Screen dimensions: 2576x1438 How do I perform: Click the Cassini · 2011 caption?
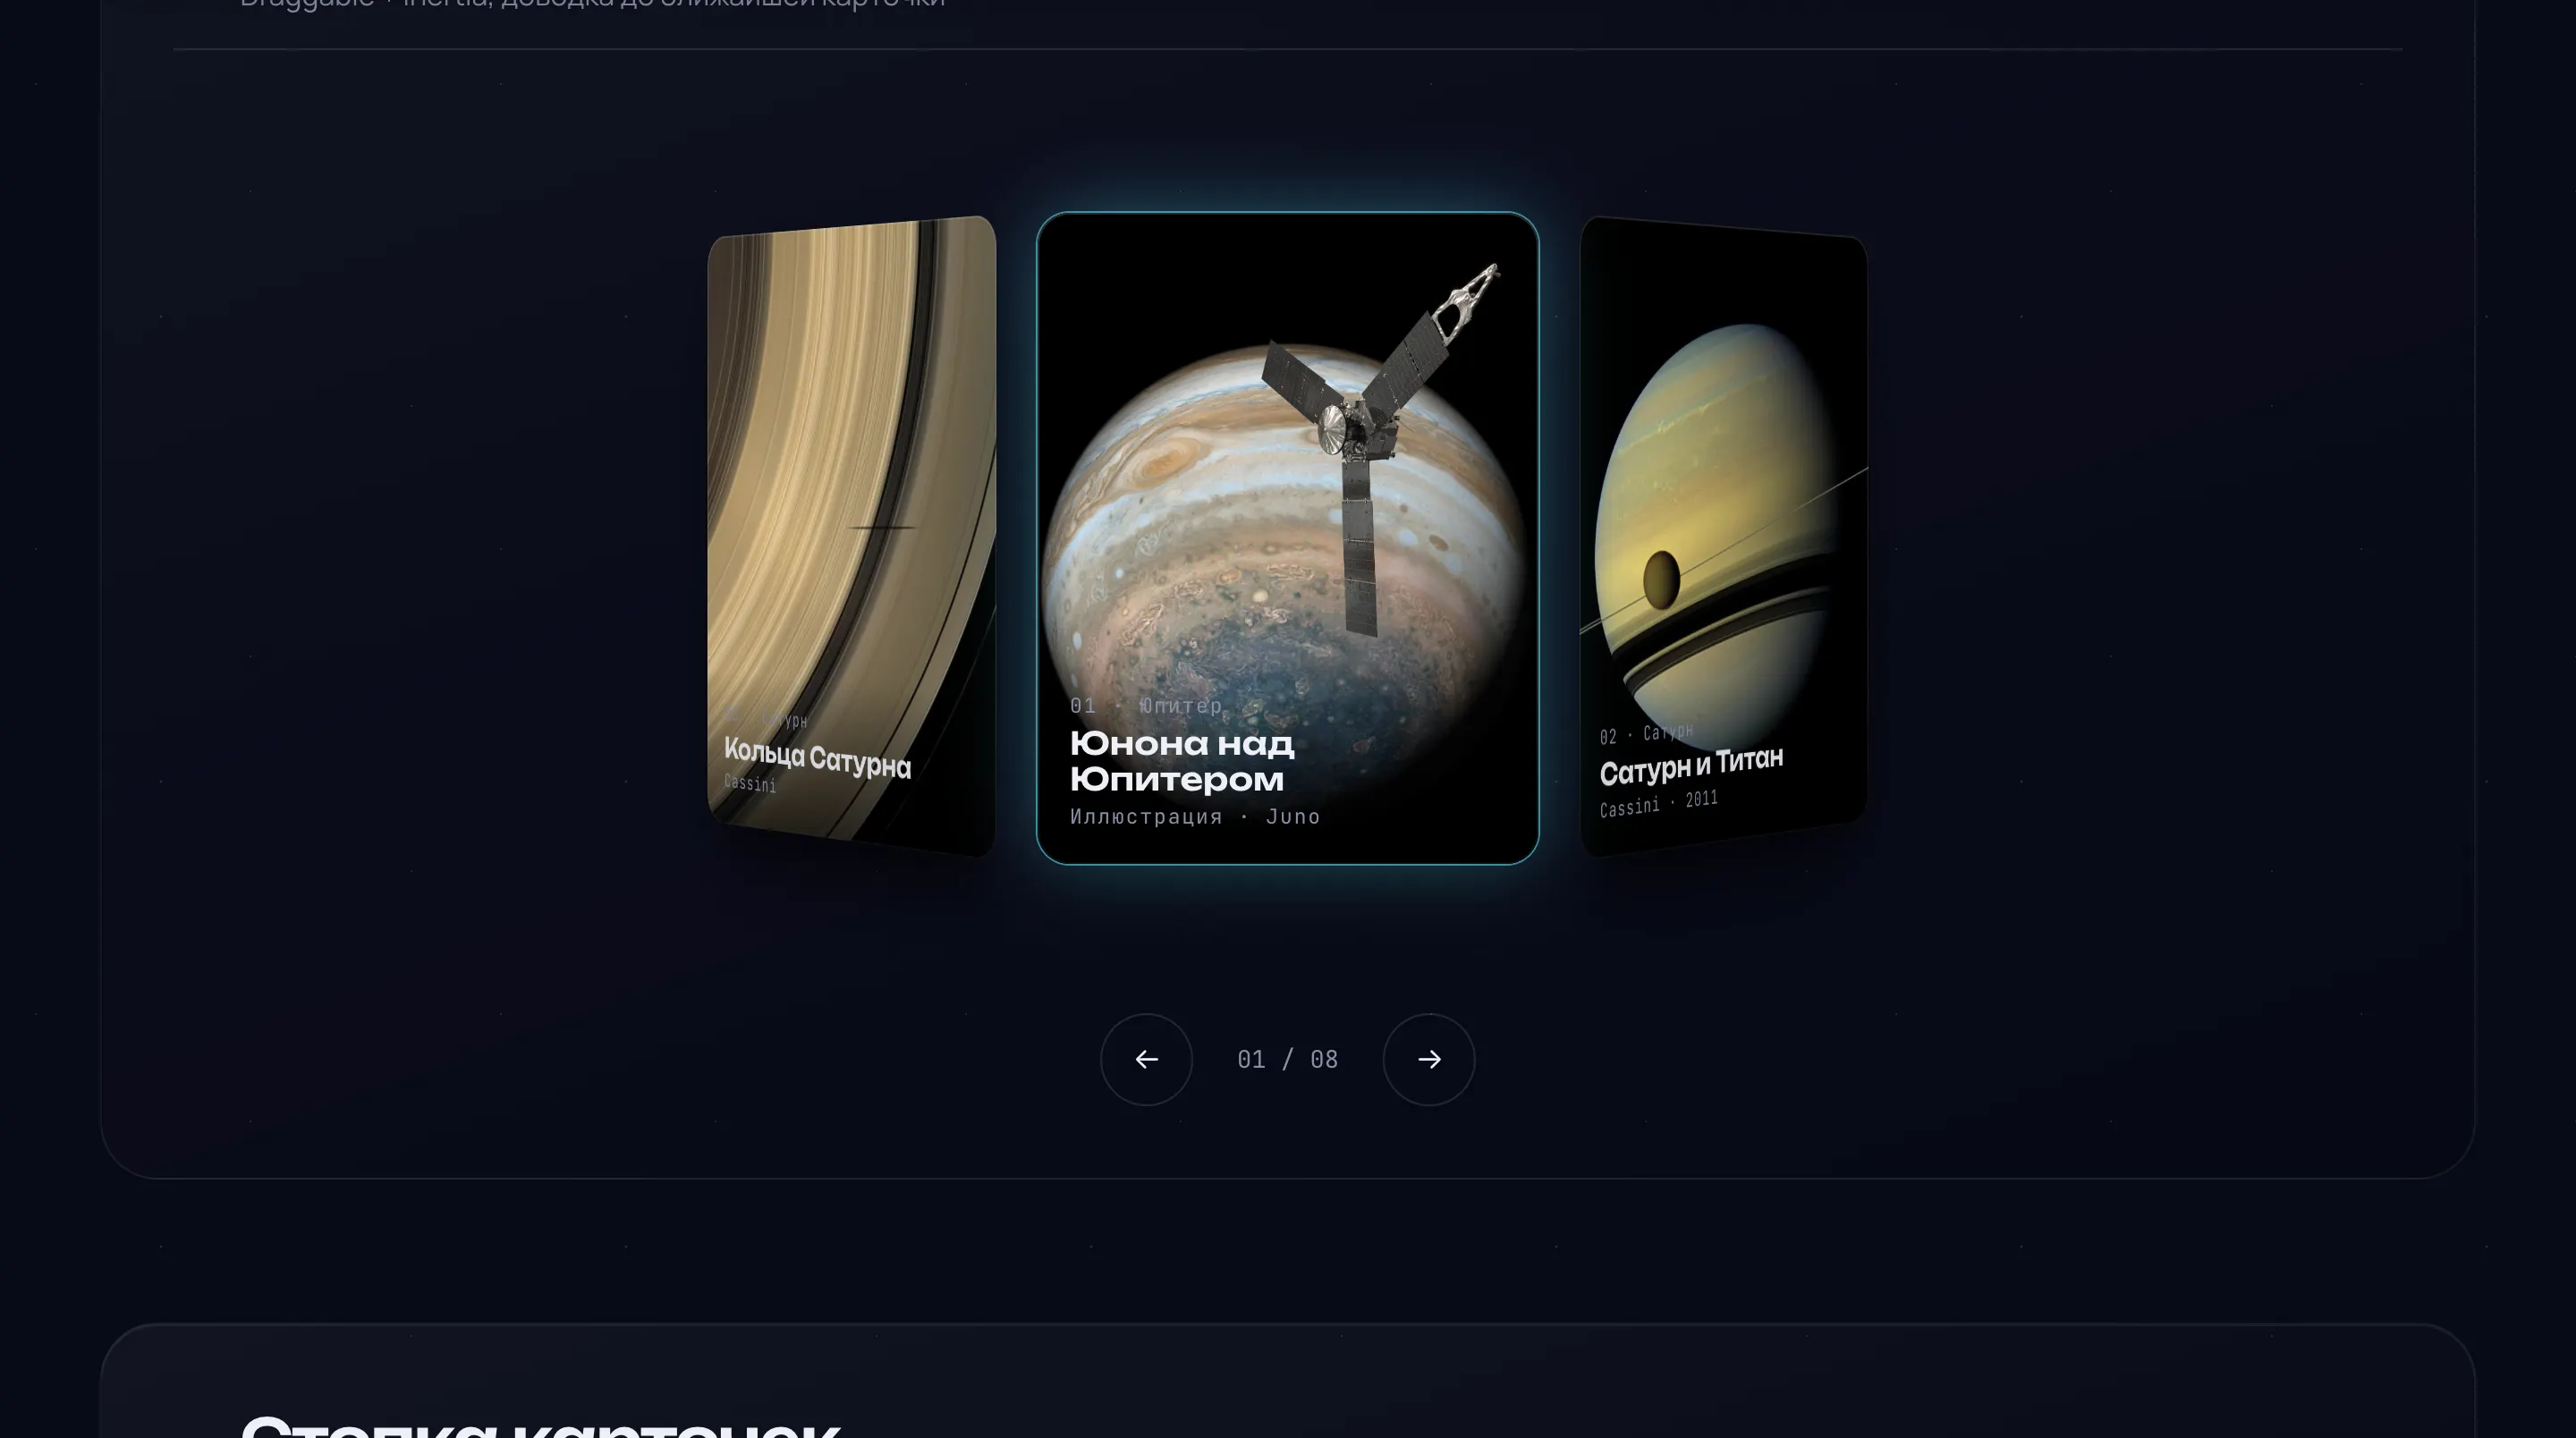tap(1658, 803)
